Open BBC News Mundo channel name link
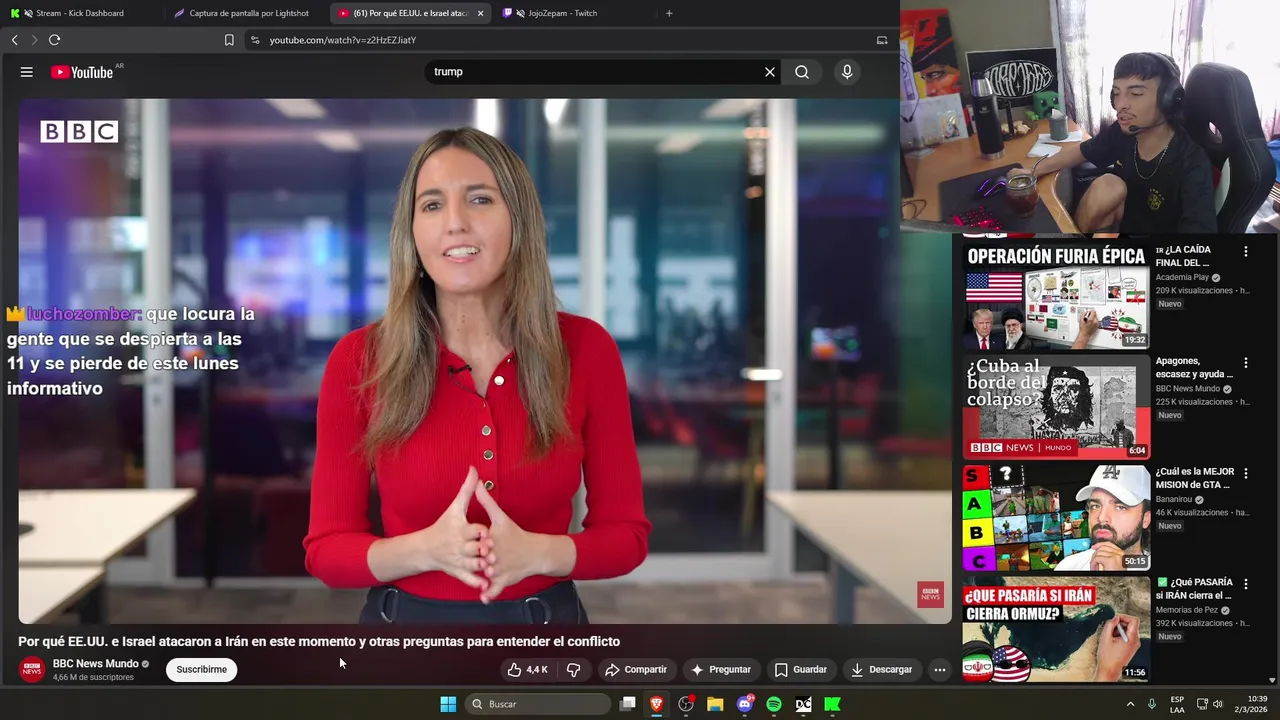This screenshot has height=720, width=1280. point(95,664)
